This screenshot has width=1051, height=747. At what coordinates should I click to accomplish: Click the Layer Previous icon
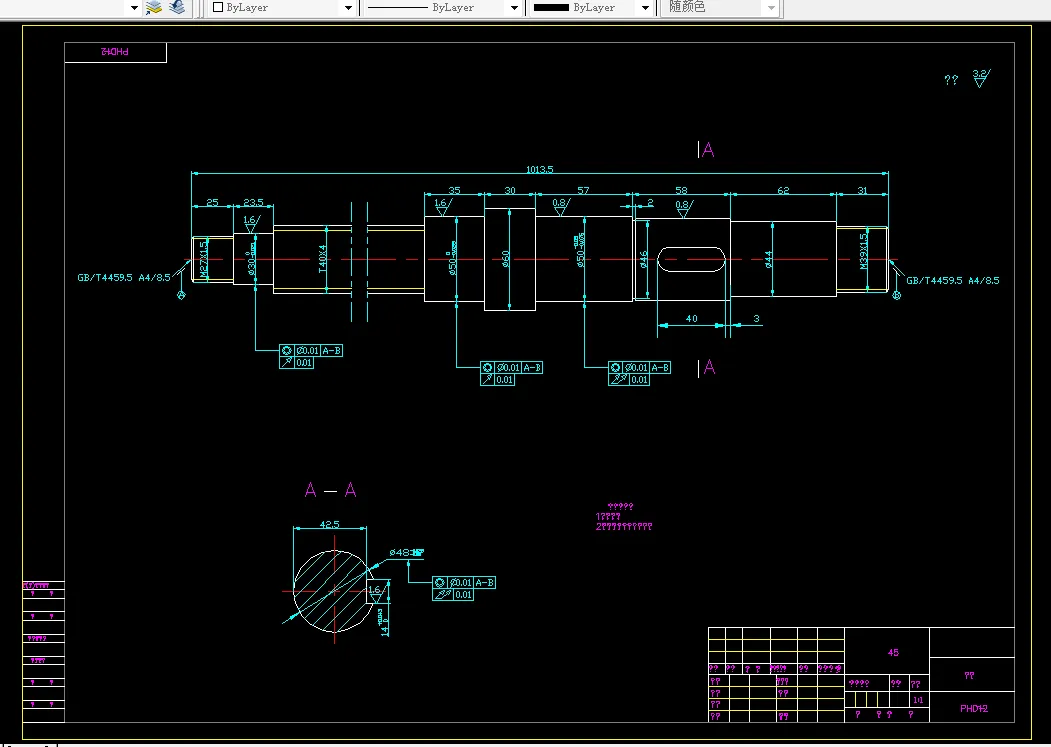pyautogui.click(x=177, y=7)
